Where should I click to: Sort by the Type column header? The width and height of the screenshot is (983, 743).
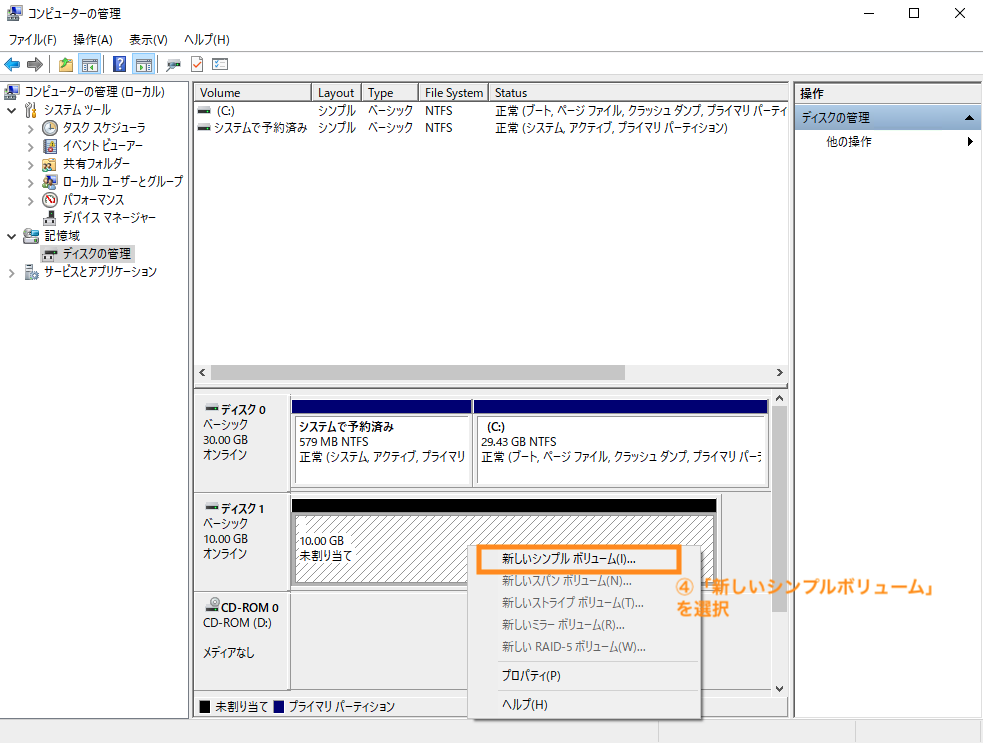390,92
